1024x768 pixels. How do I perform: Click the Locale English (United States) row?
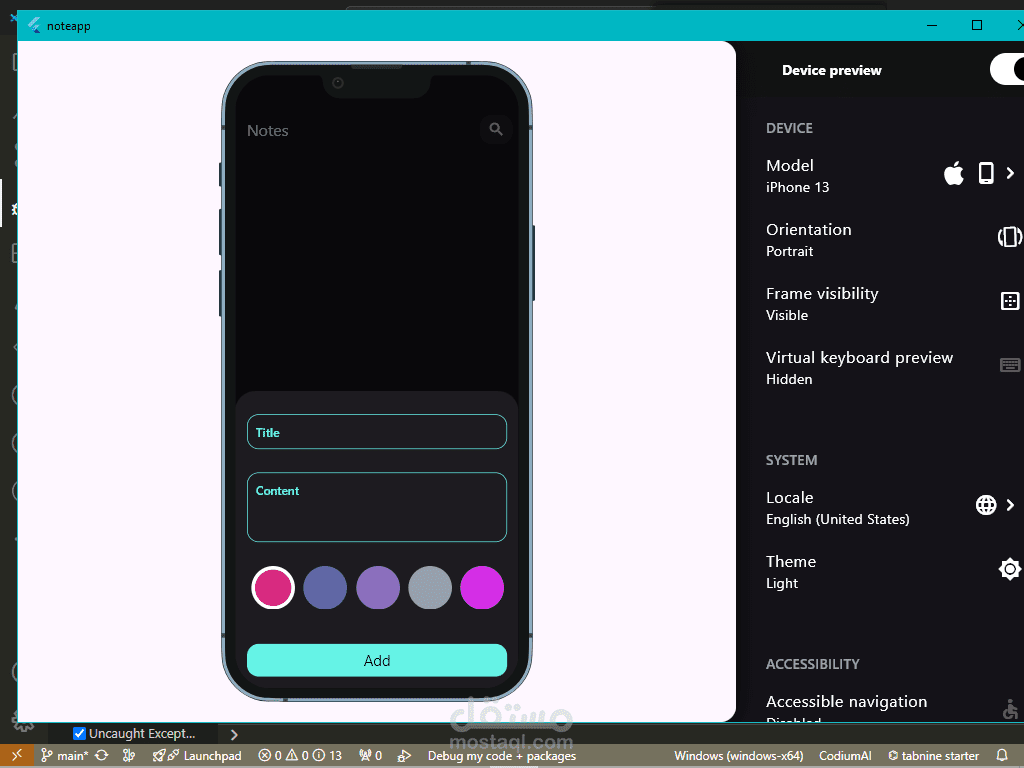point(888,507)
